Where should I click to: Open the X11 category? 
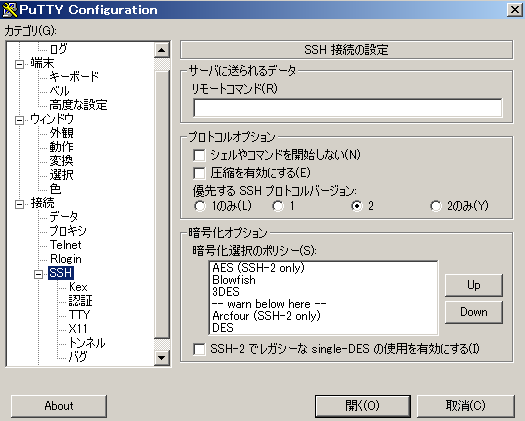[78, 329]
